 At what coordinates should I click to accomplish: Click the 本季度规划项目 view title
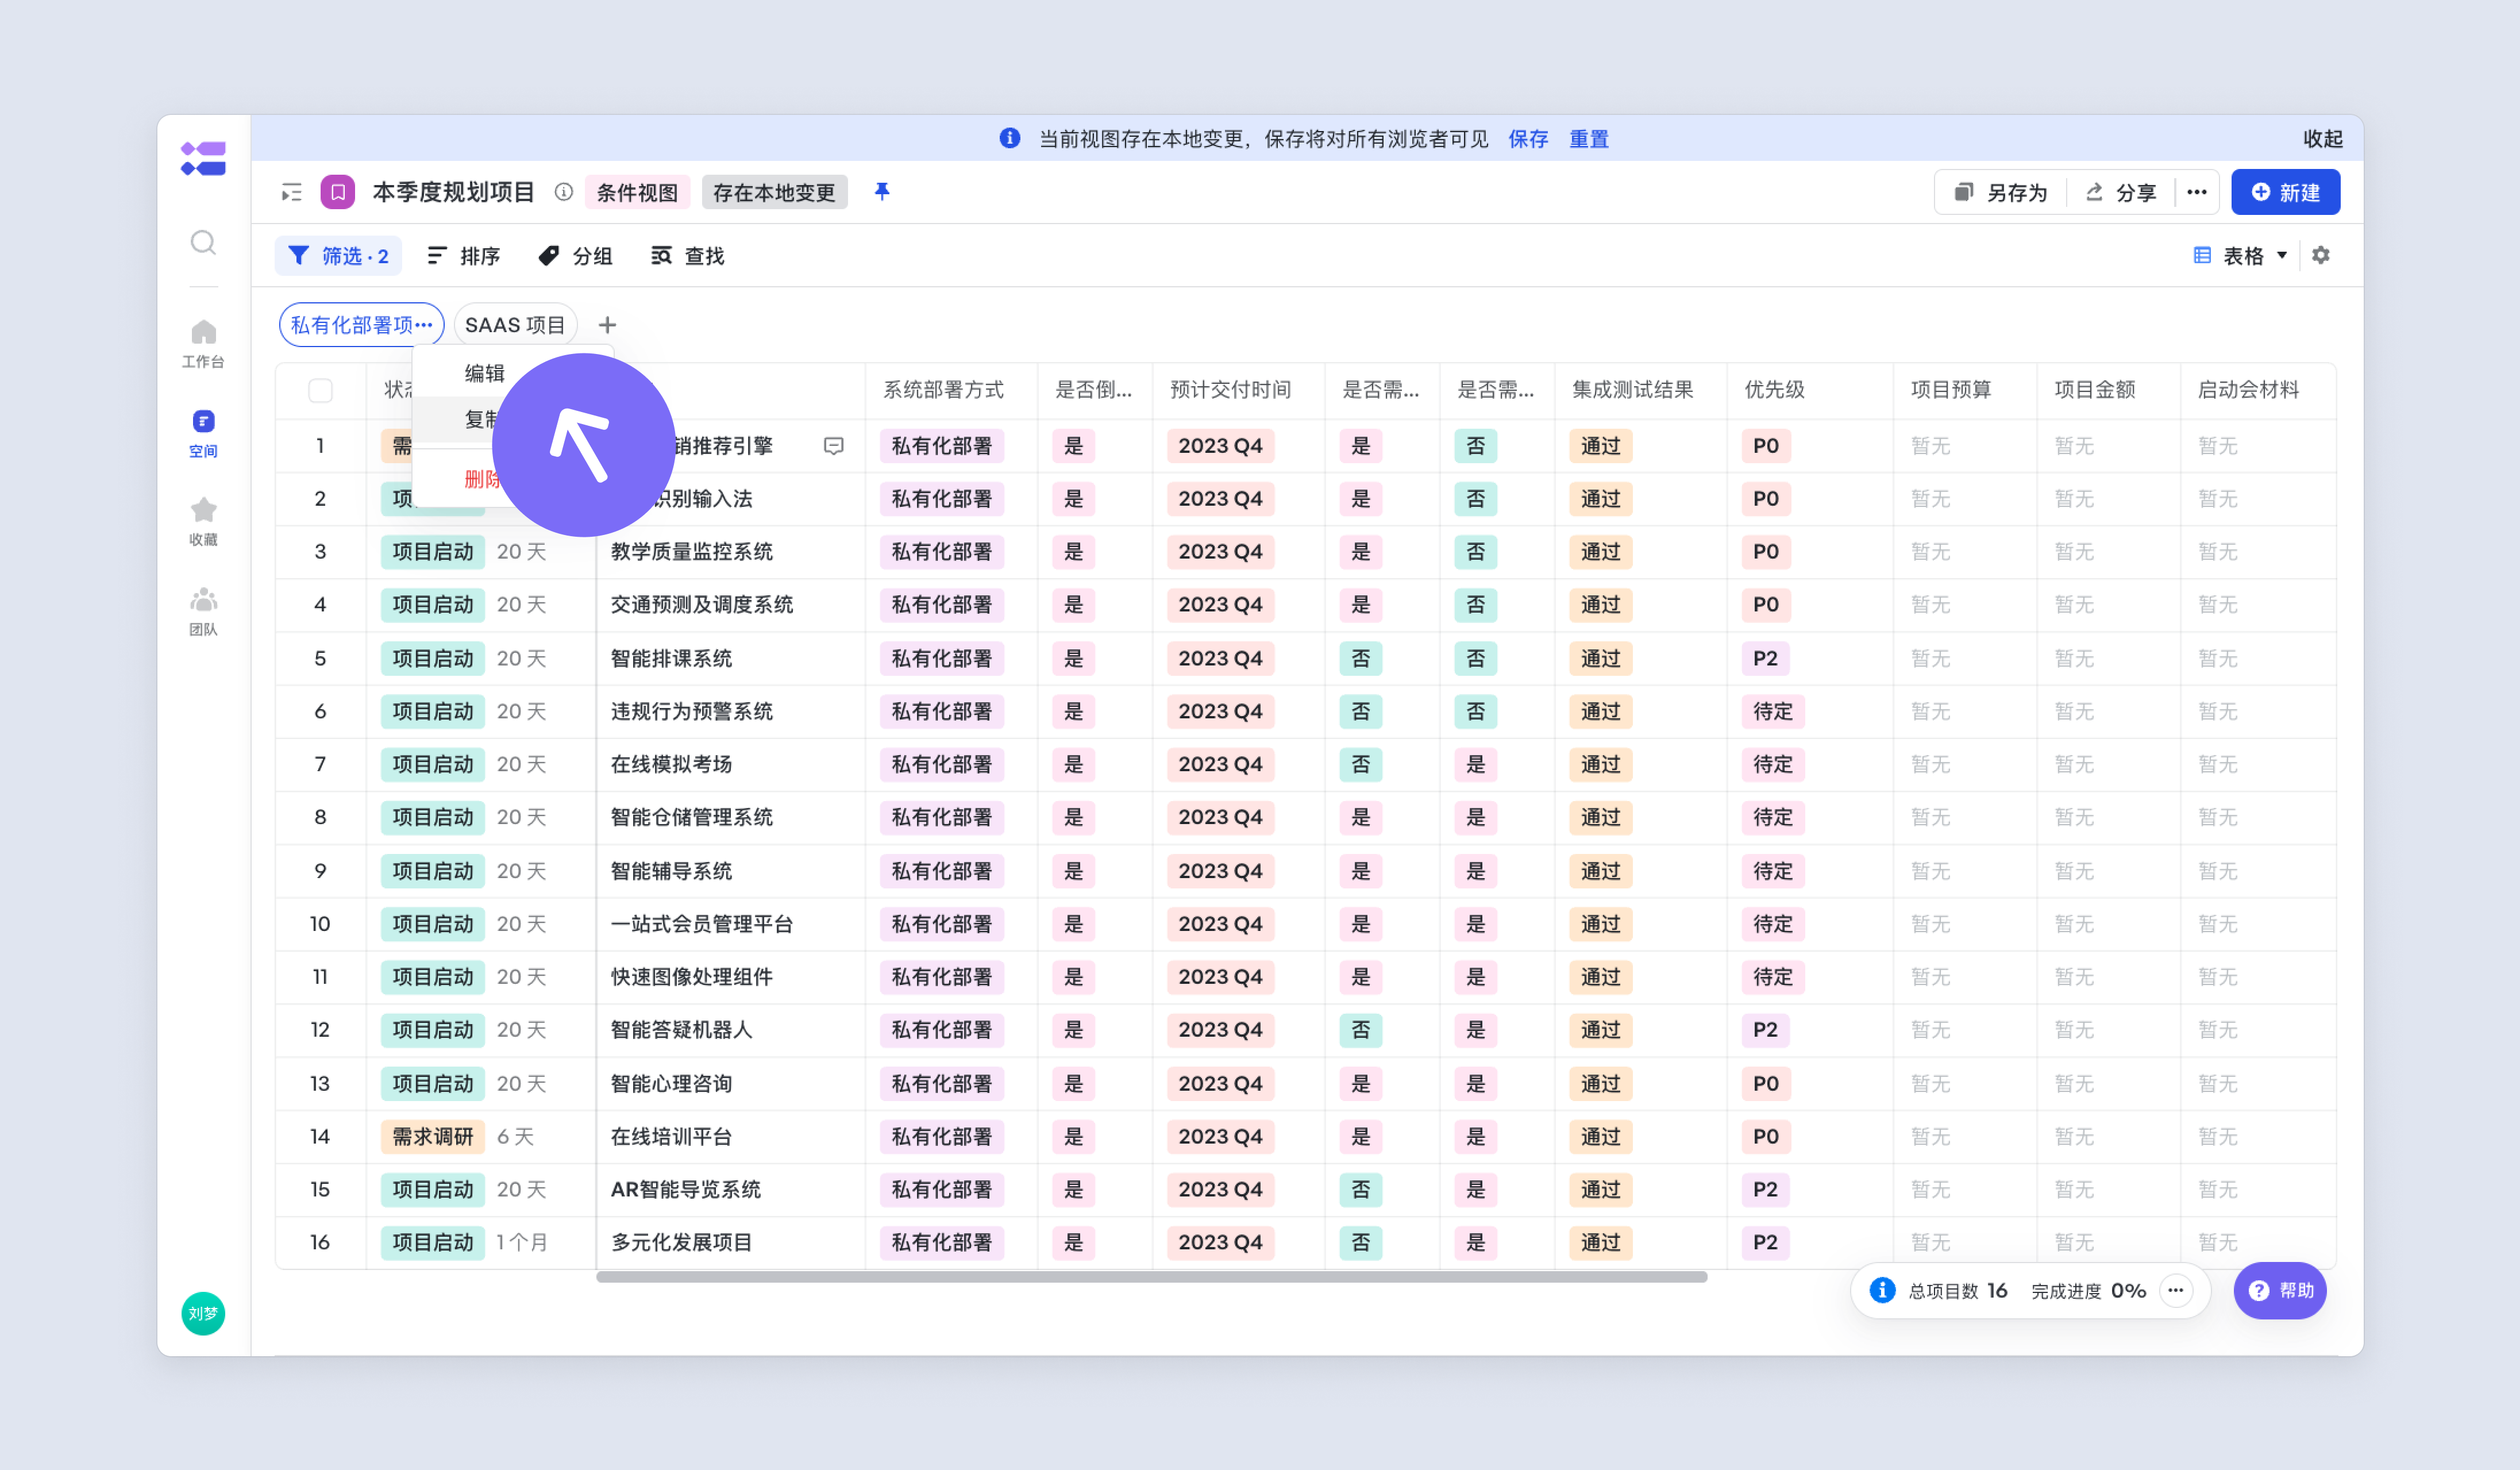(453, 192)
